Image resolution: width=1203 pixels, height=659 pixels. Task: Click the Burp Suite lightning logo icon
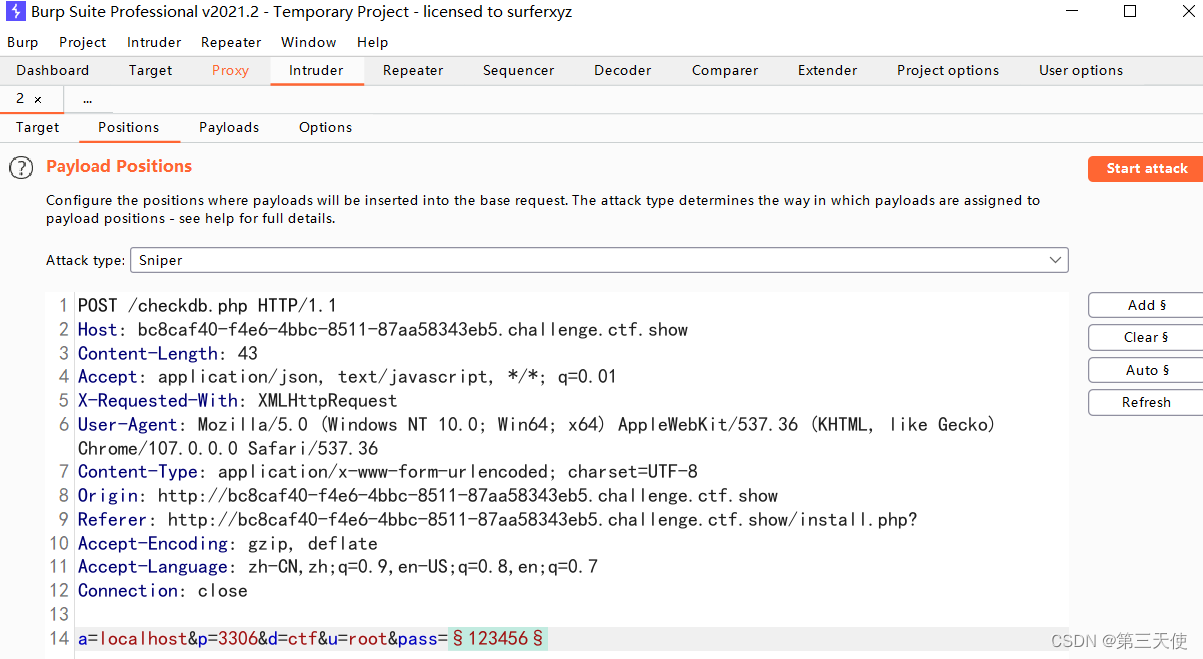point(14,12)
